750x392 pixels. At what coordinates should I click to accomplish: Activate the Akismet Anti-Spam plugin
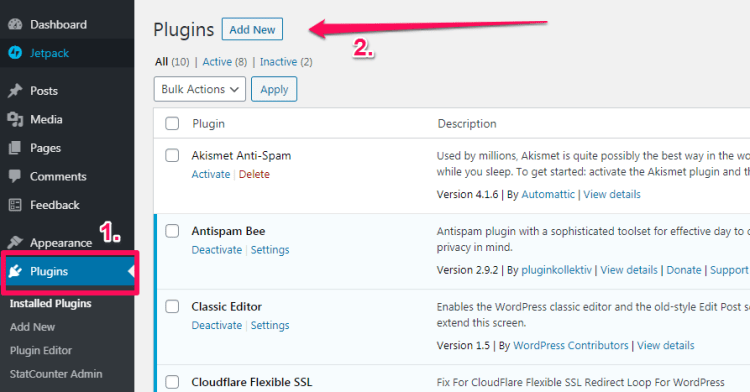click(210, 174)
